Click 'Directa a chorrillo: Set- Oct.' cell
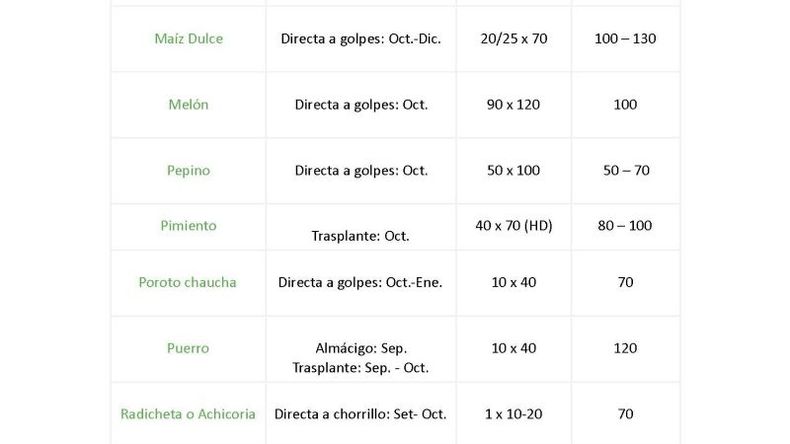 [x=360, y=414]
